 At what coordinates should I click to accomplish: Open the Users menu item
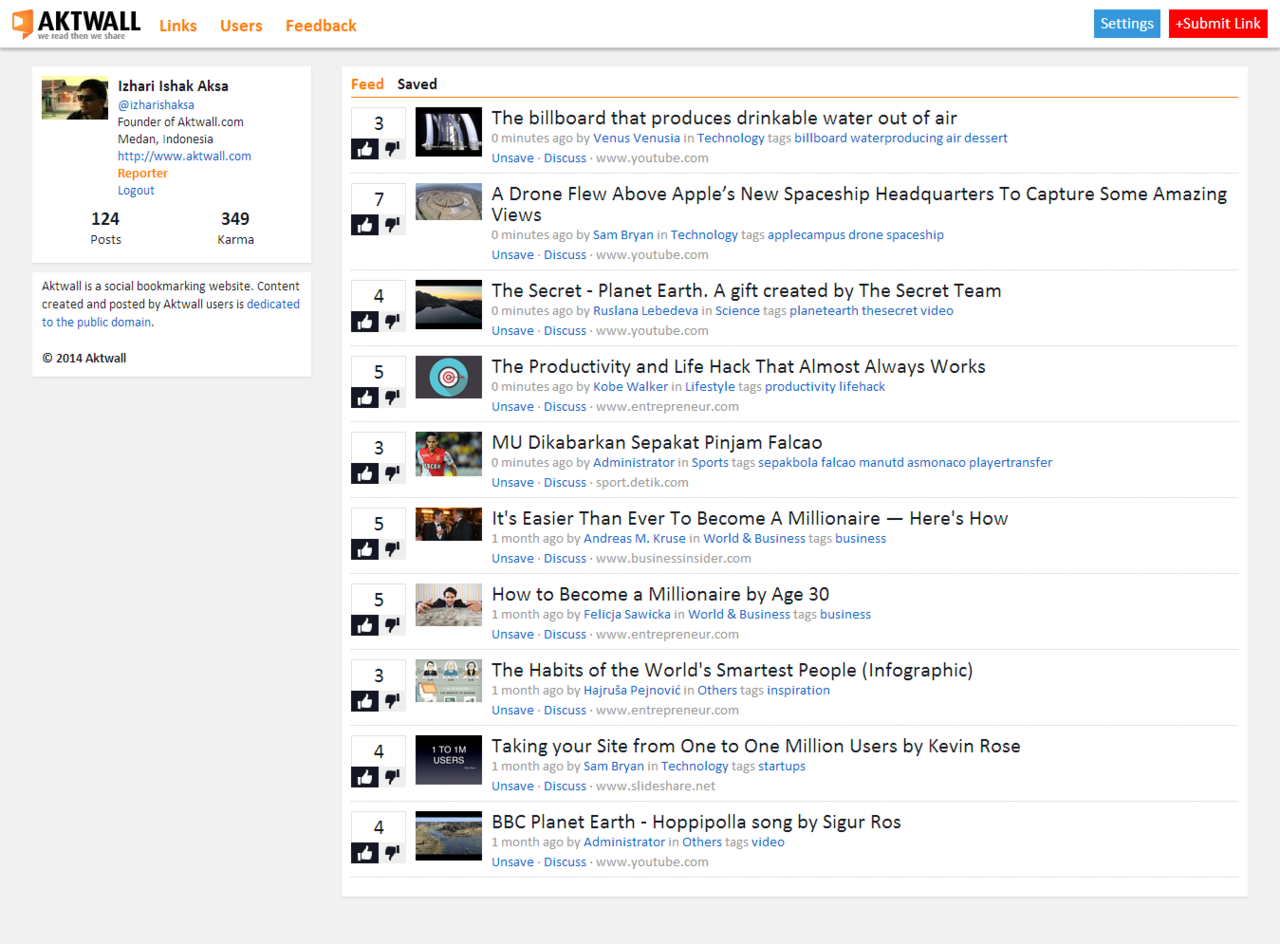click(241, 26)
